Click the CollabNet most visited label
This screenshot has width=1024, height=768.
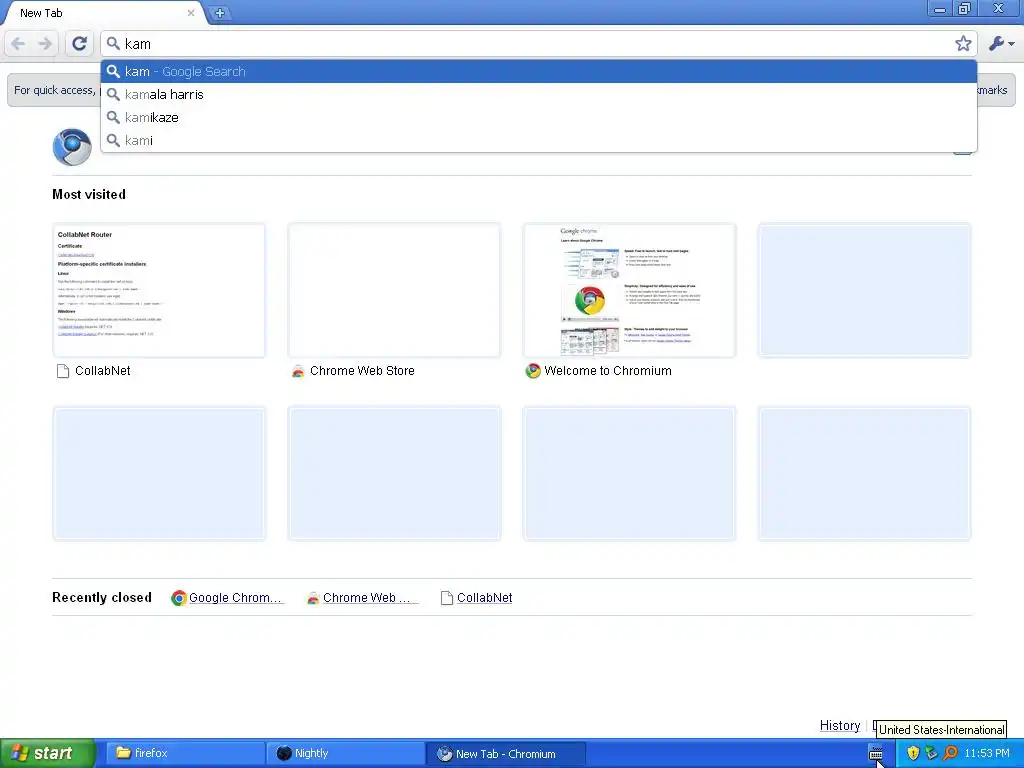click(x=103, y=371)
